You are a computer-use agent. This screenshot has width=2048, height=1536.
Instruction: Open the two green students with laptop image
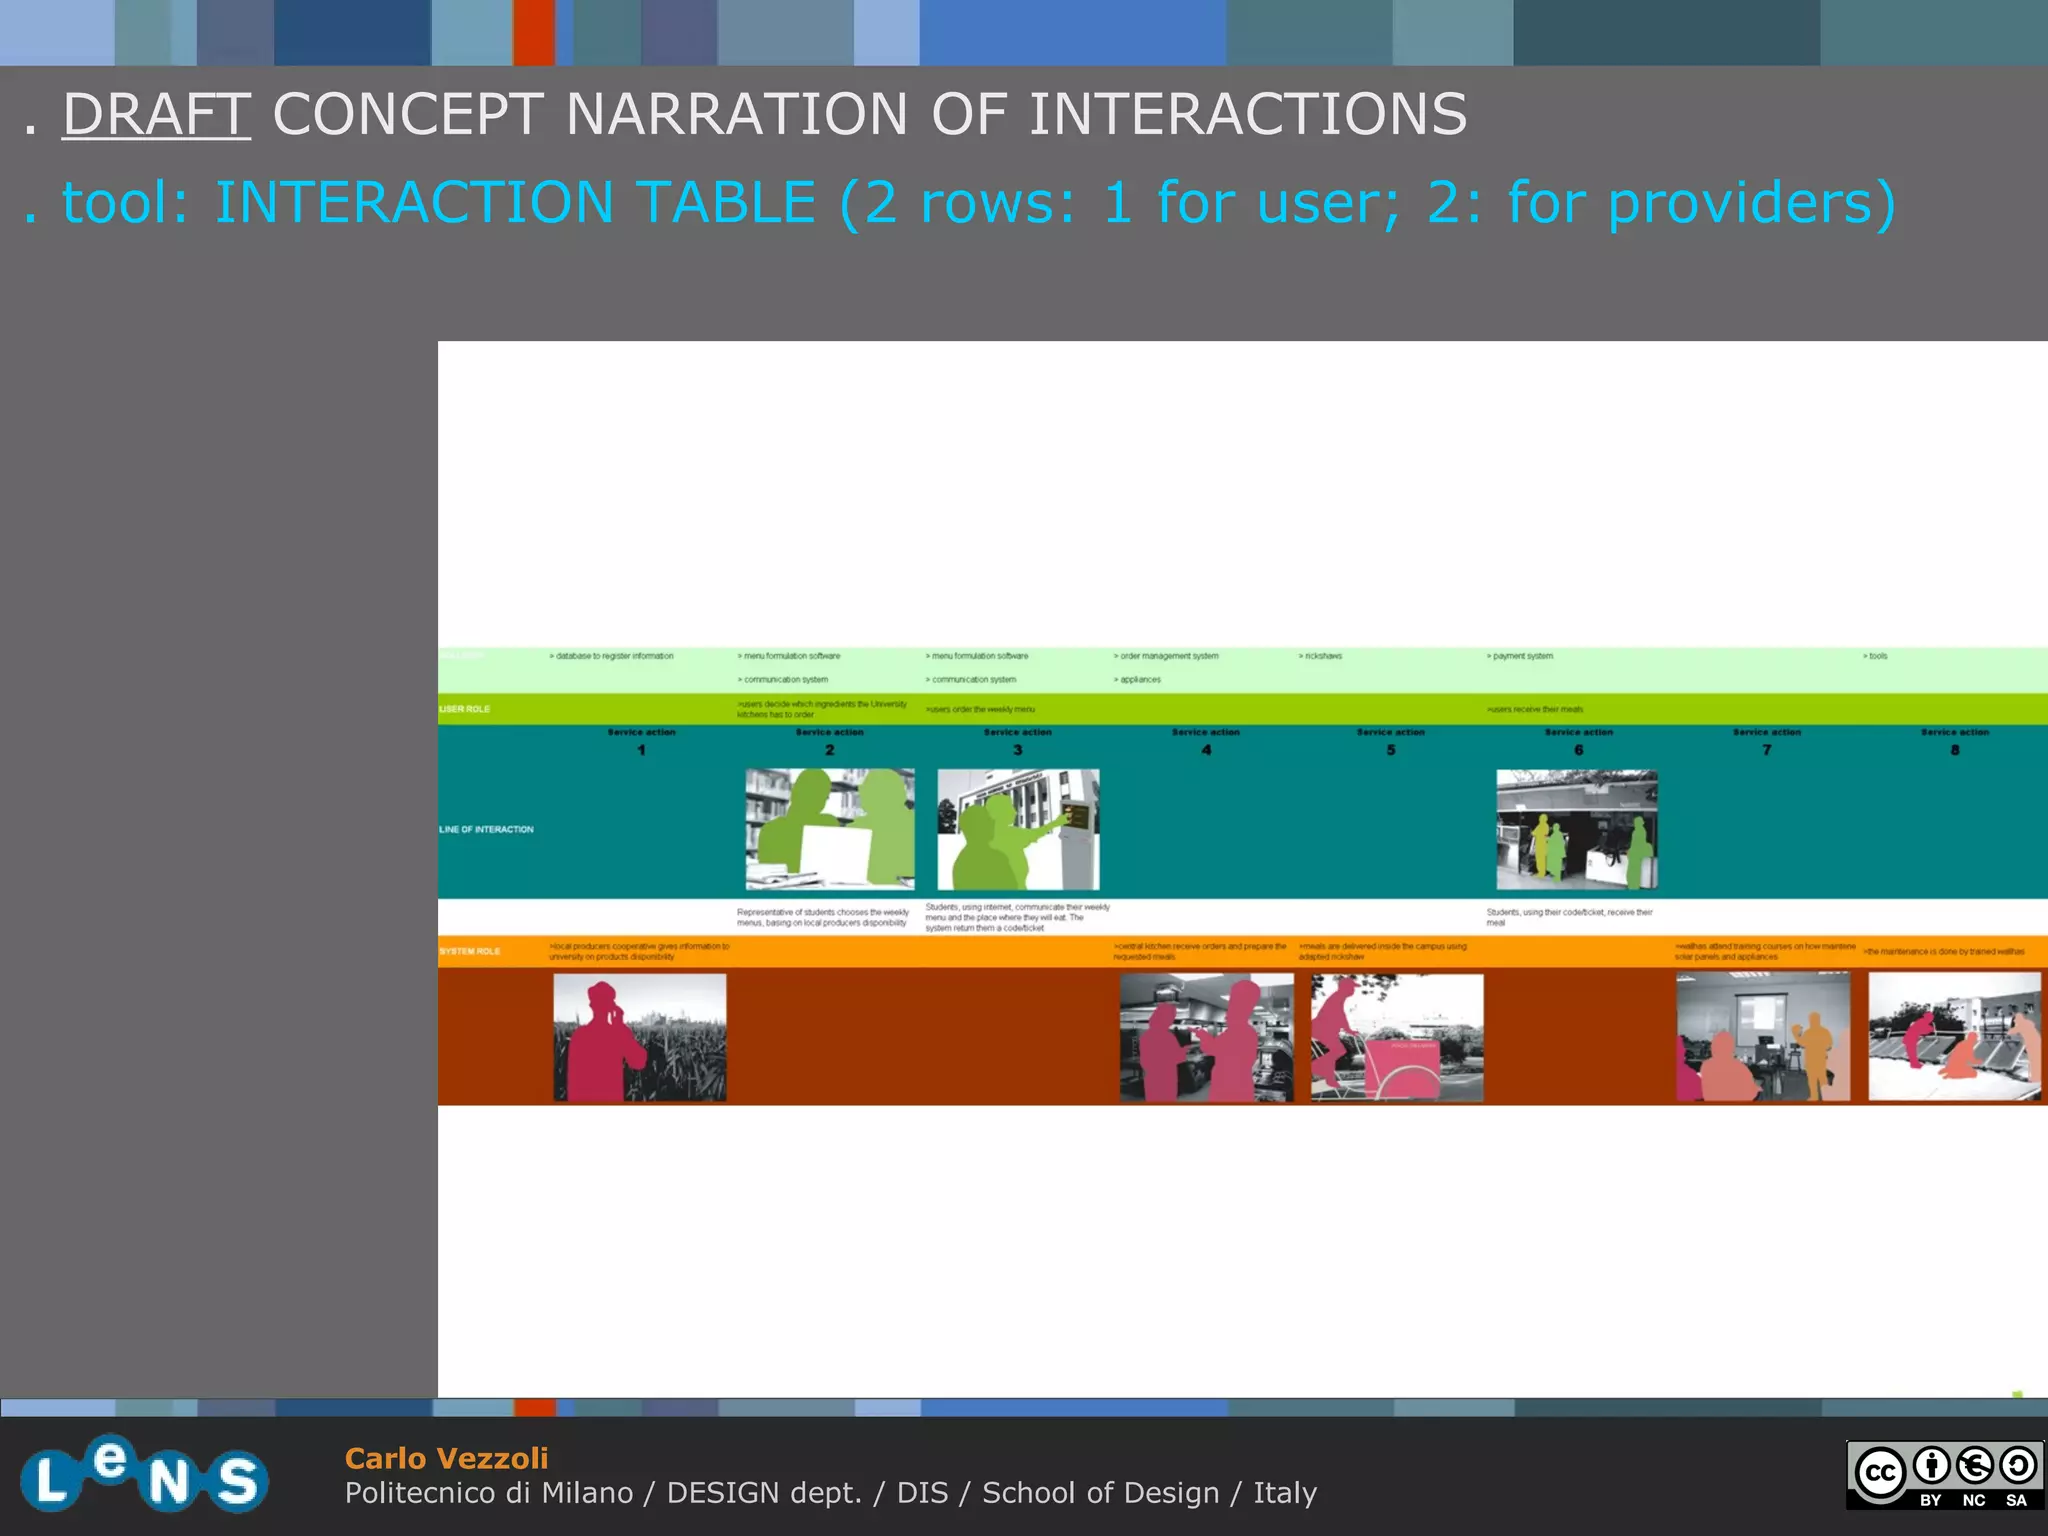click(830, 829)
